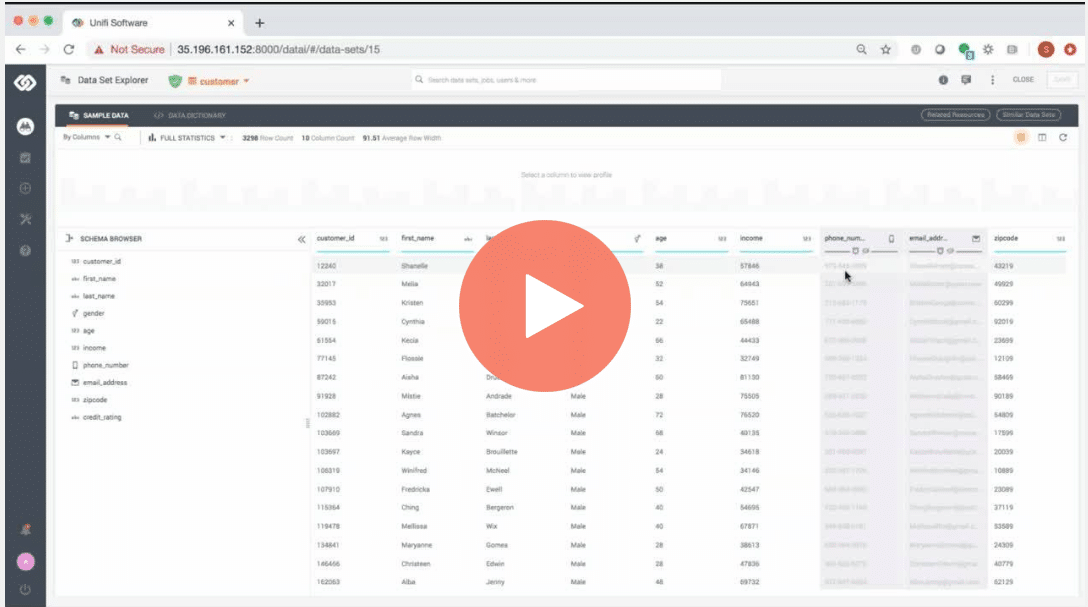Click the search data sets input field
1088x607 pixels.
pyautogui.click(x=560, y=79)
